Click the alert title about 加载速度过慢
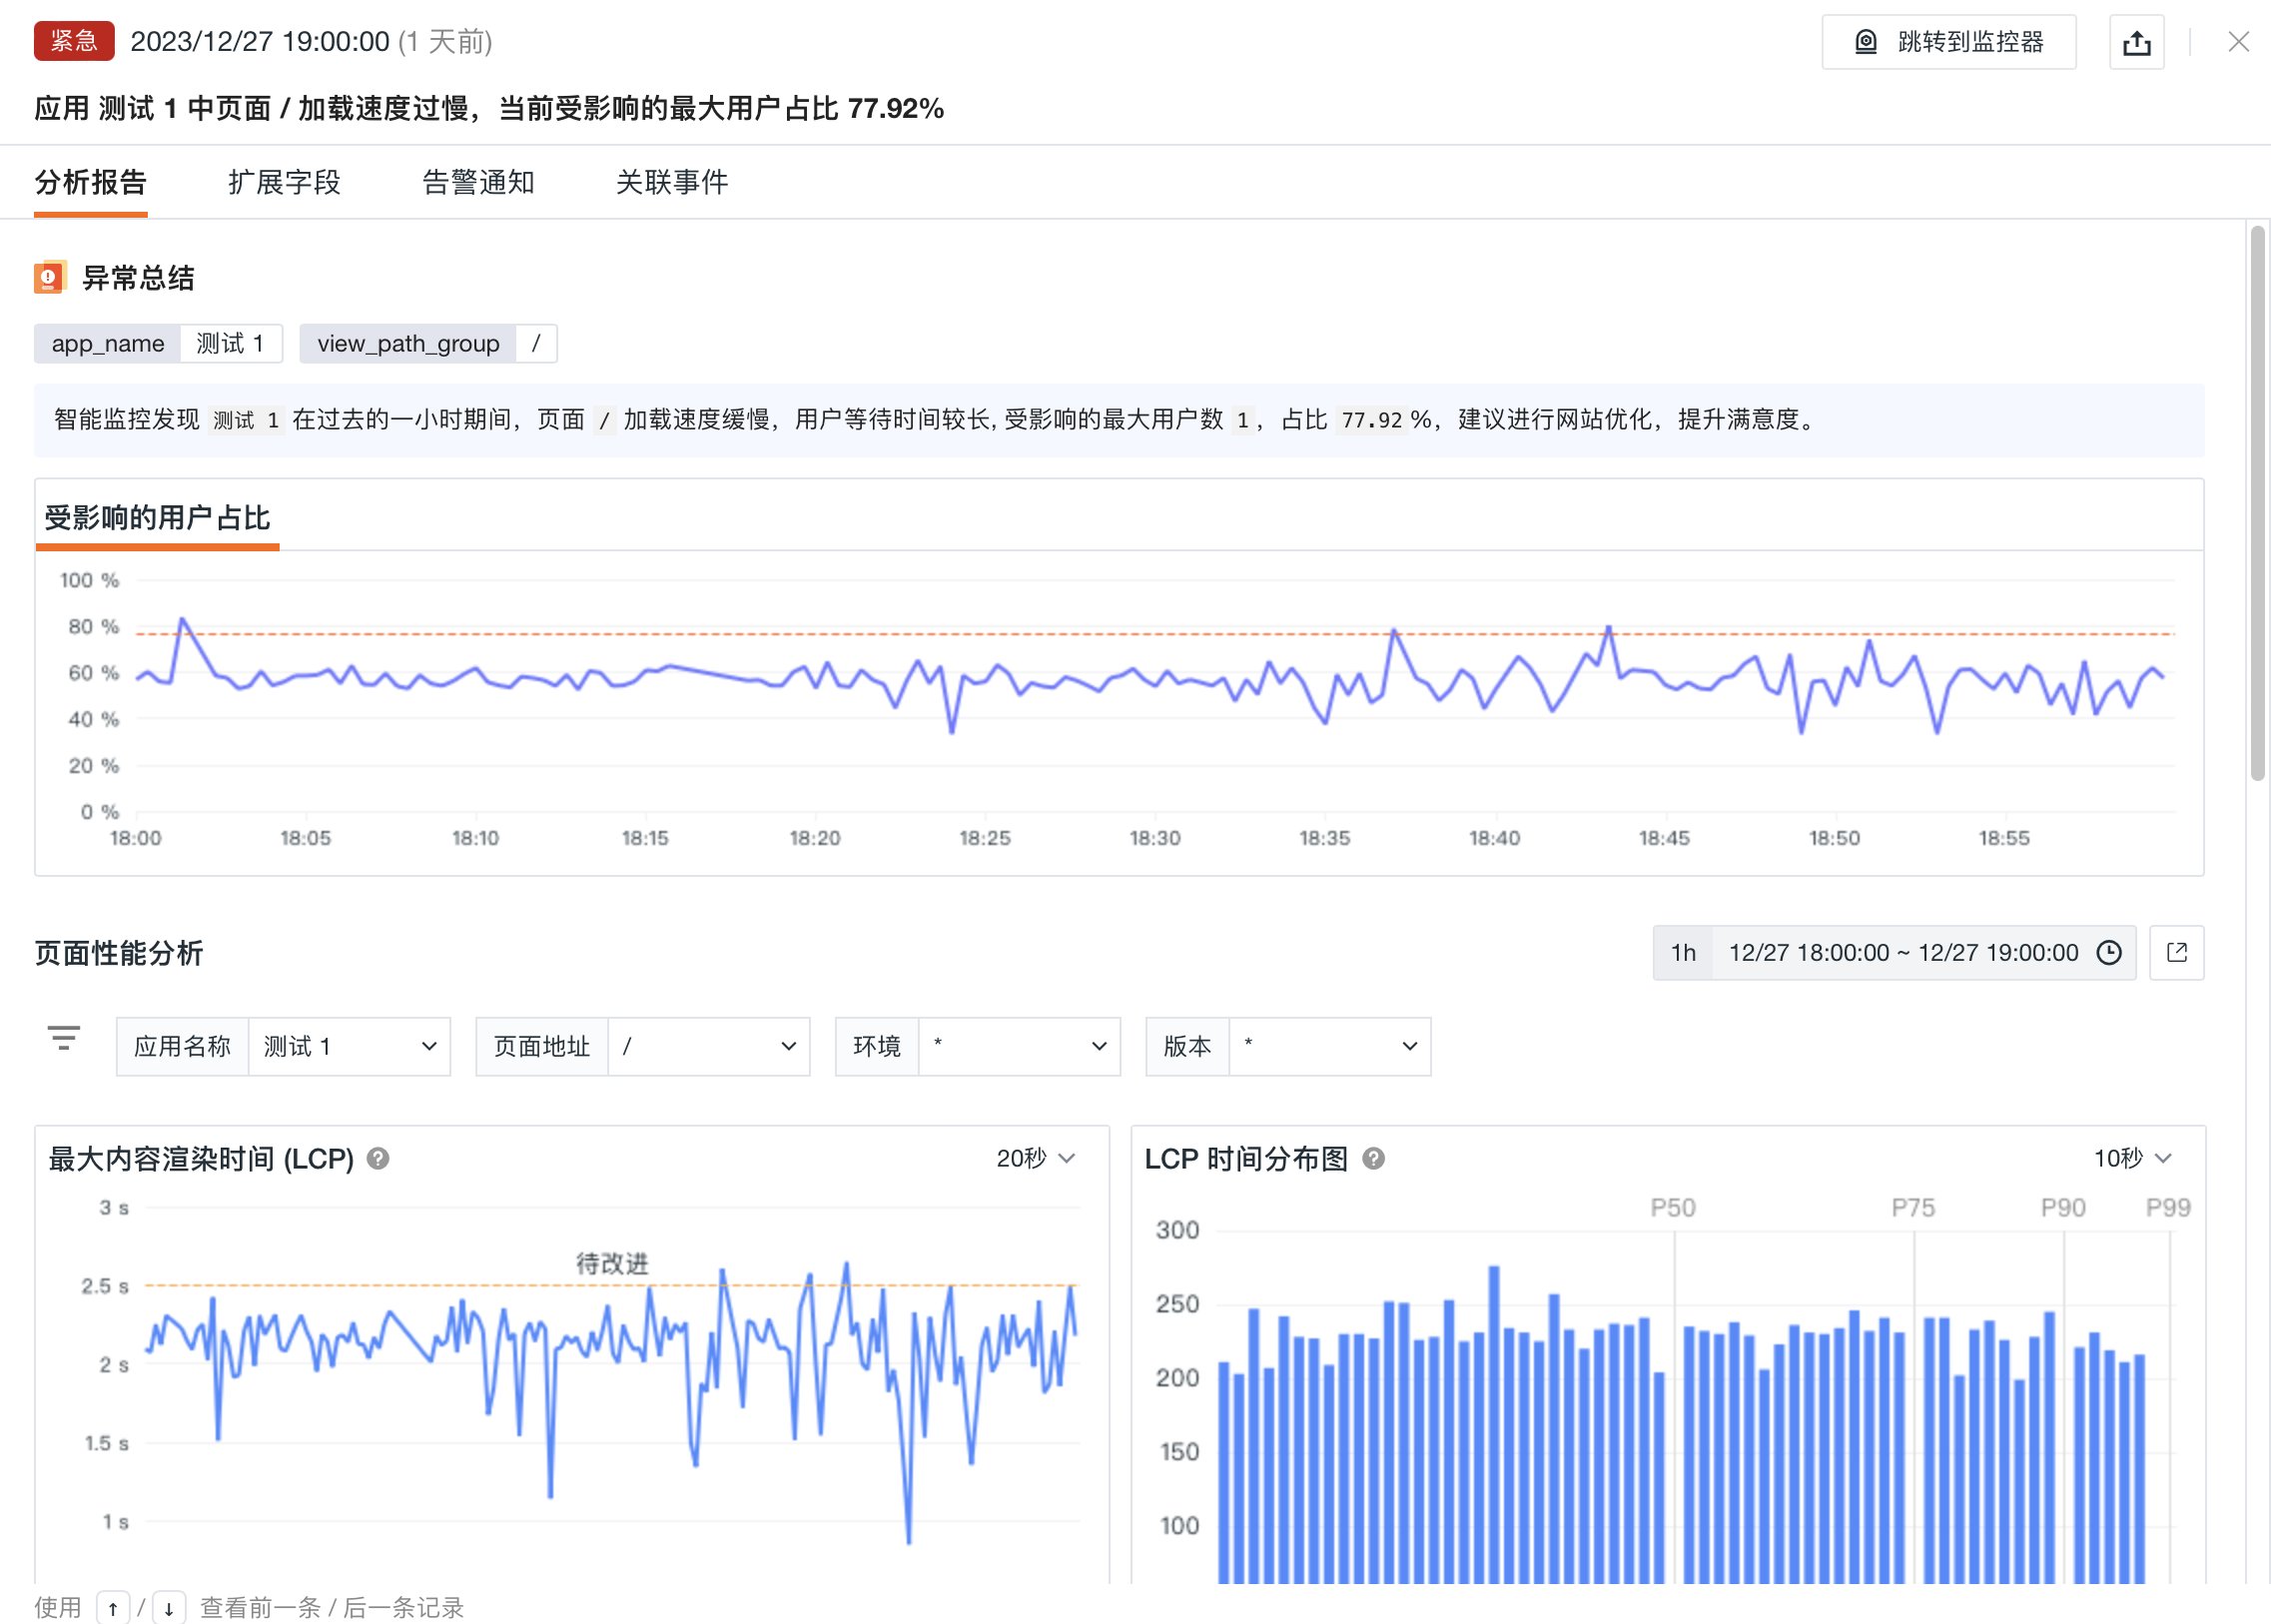The width and height of the screenshot is (2271, 1624). tap(489, 108)
